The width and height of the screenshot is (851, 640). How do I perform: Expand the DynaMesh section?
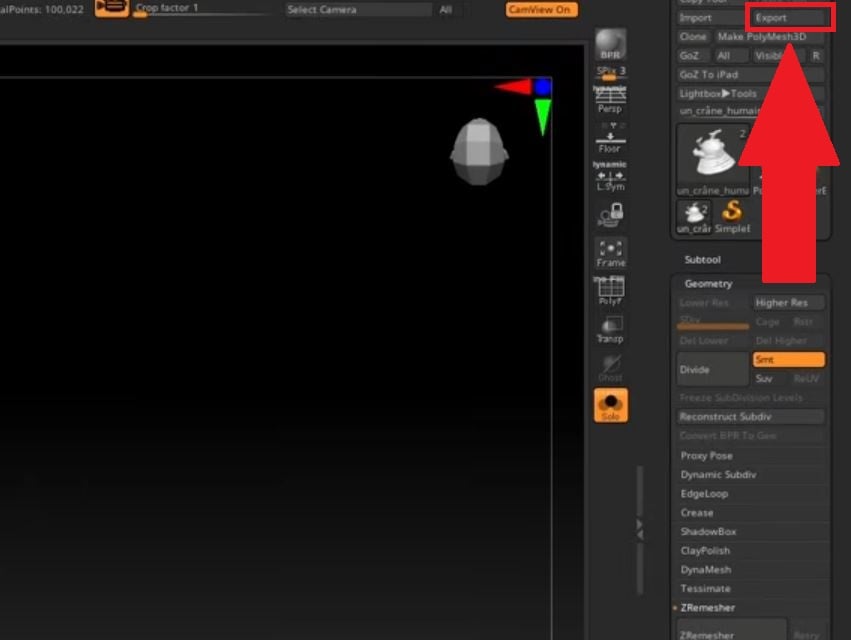[706, 569]
